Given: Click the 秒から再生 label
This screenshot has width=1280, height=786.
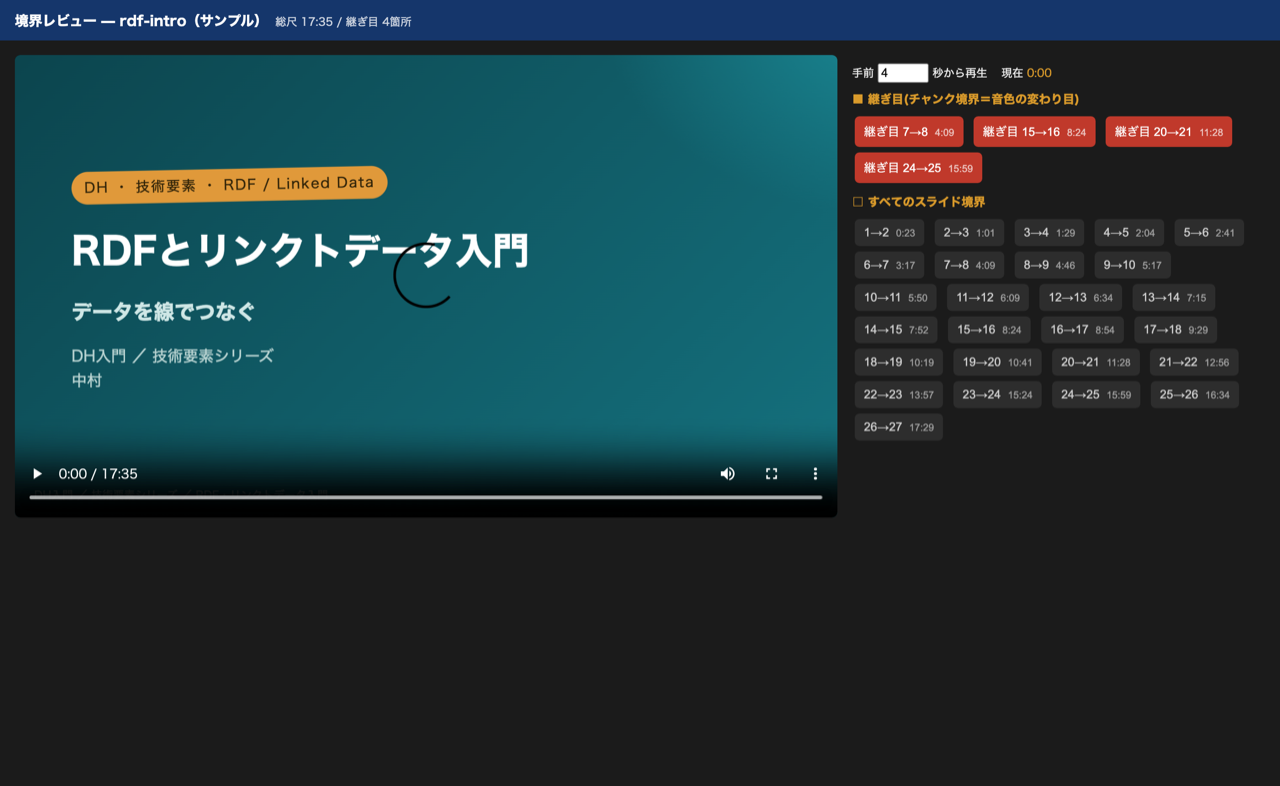Looking at the screenshot, I should point(960,73).
